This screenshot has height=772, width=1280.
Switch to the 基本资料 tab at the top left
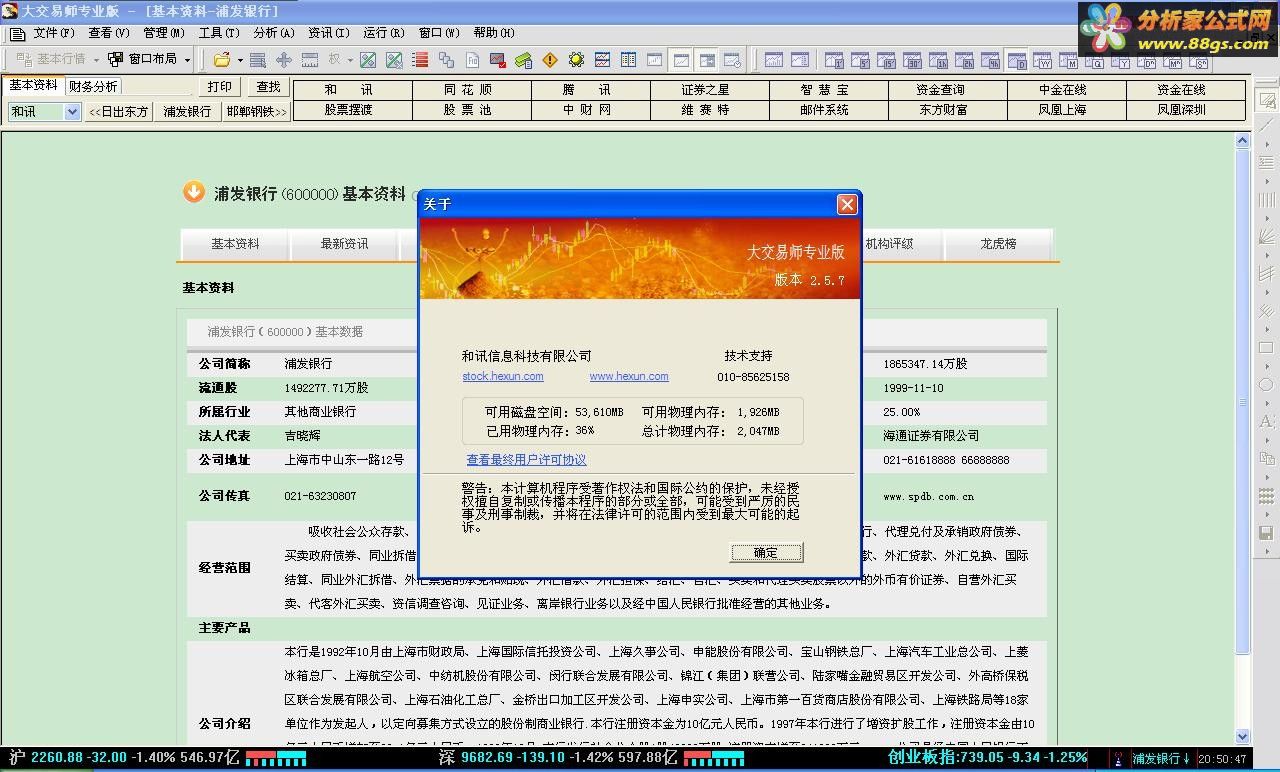tap(33, 86)
